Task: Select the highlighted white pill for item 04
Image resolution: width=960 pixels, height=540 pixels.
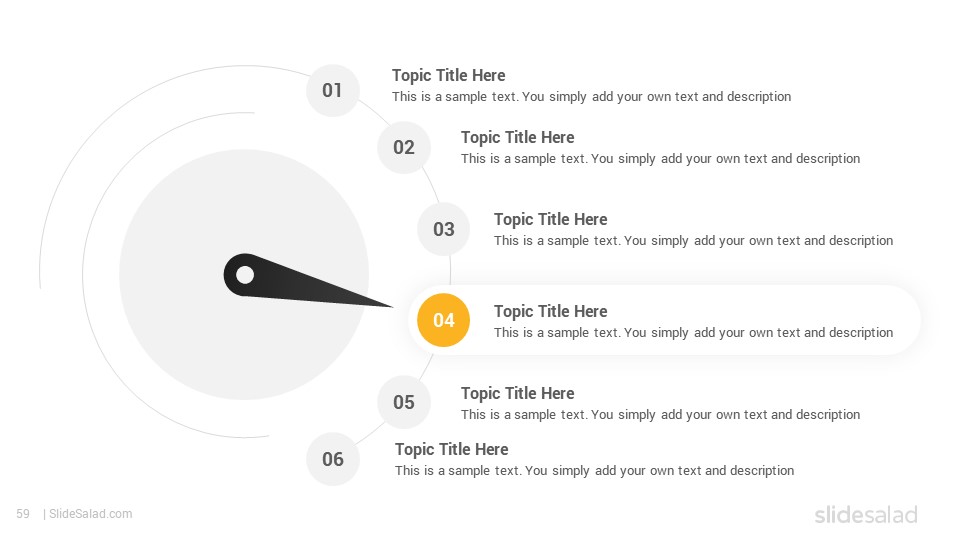Action: click(664, 320)
